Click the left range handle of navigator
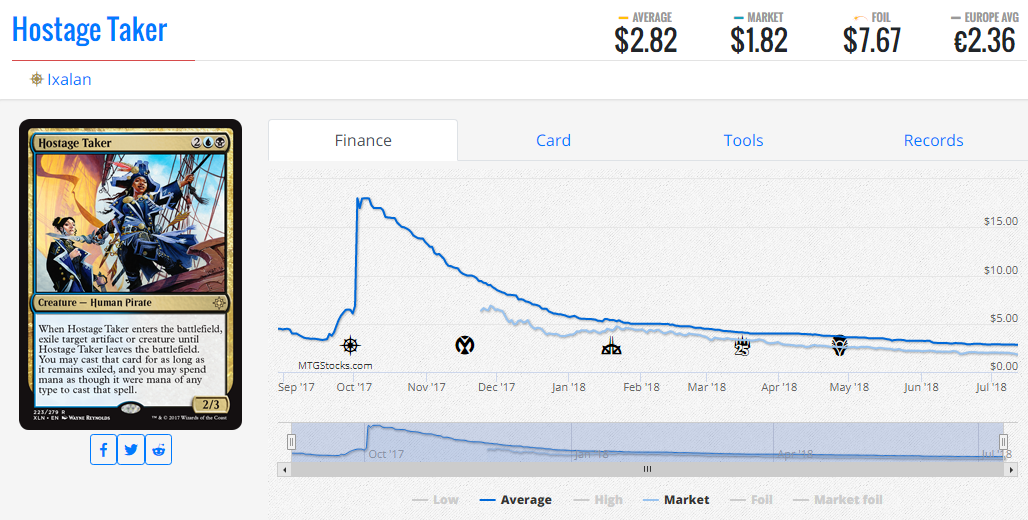The width and height of the screenshot is (1028, 520). [x=291, y=442]
